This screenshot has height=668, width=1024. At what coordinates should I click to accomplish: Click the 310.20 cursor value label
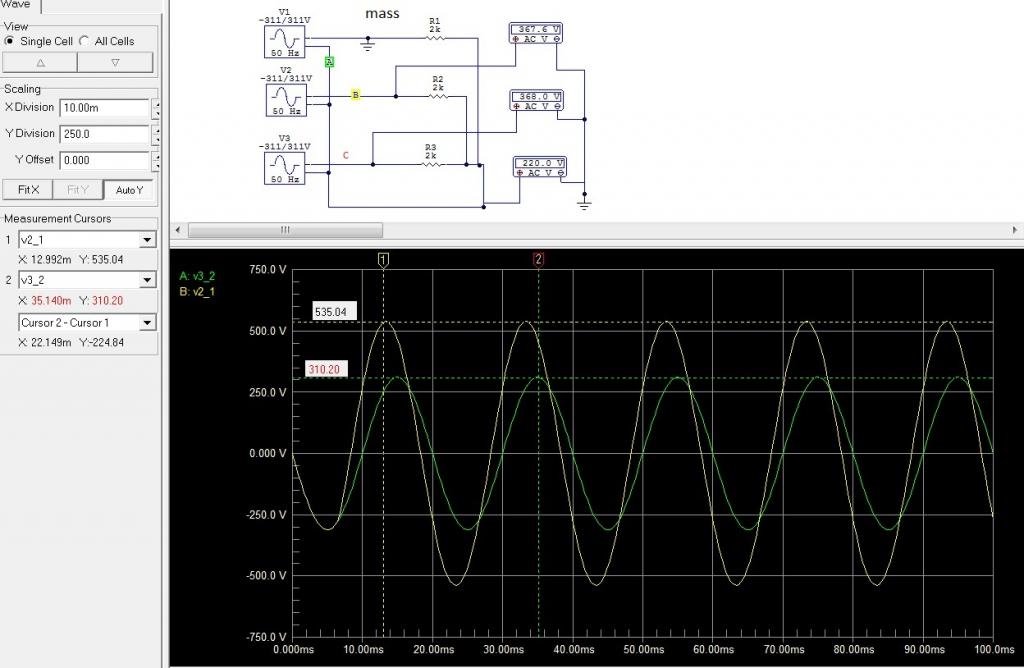pos(325,369)
